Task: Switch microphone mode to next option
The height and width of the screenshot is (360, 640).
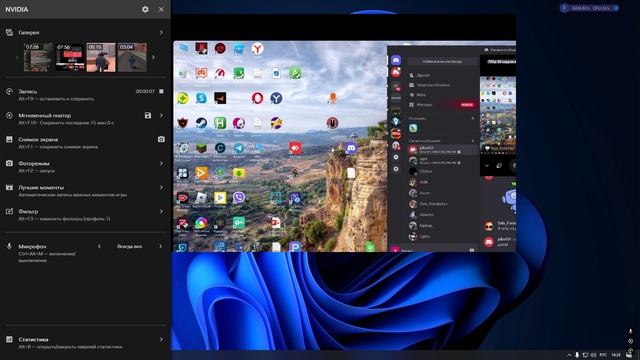Action: [160, 246]
